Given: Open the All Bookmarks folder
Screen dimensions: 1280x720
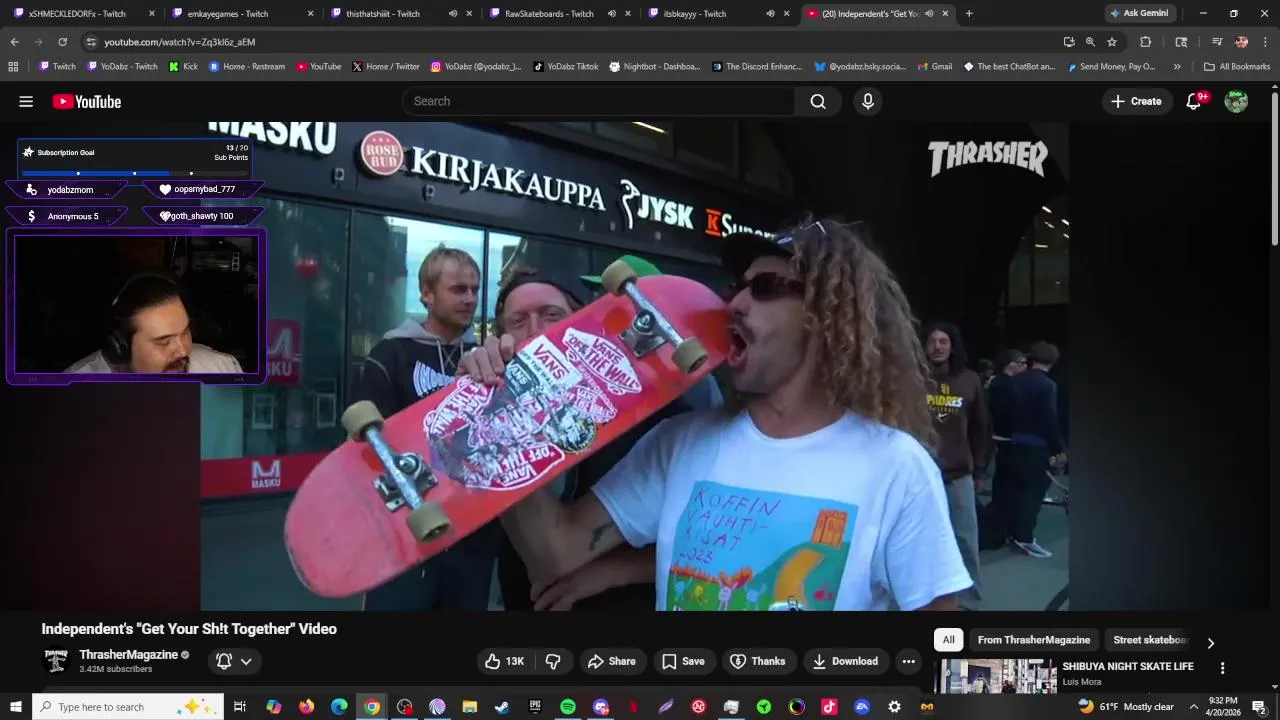Looking at the screenshot, I should click(1237, 67).
